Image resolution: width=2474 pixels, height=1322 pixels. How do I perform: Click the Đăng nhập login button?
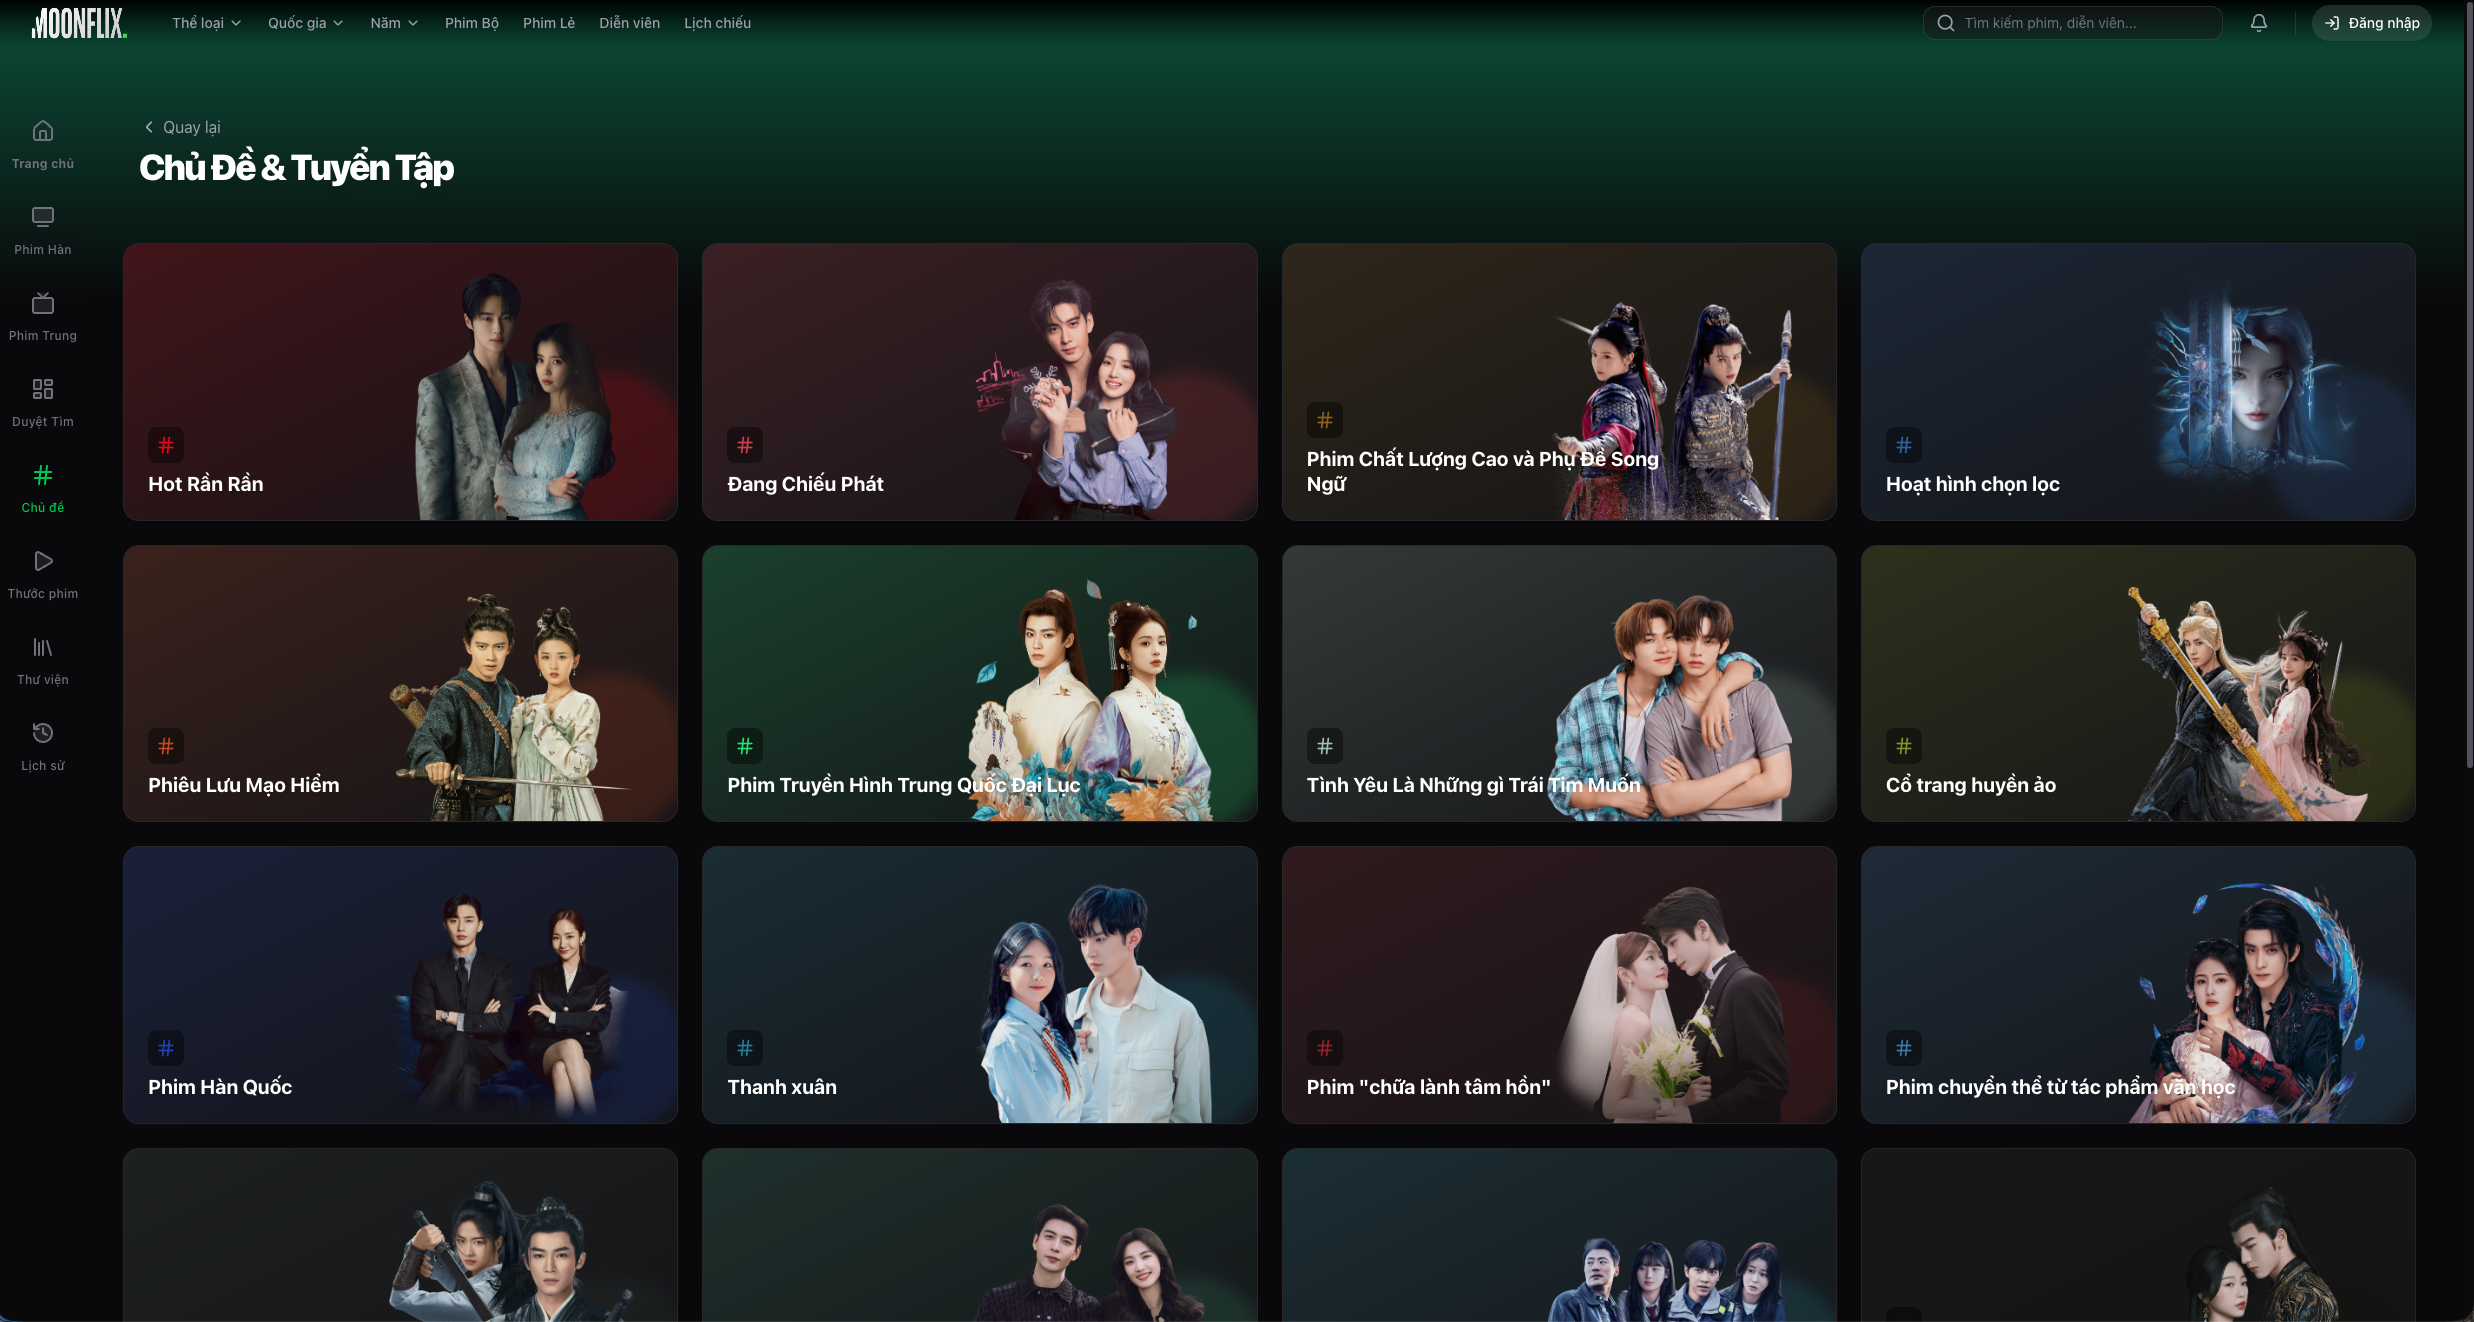[2372, 23]
